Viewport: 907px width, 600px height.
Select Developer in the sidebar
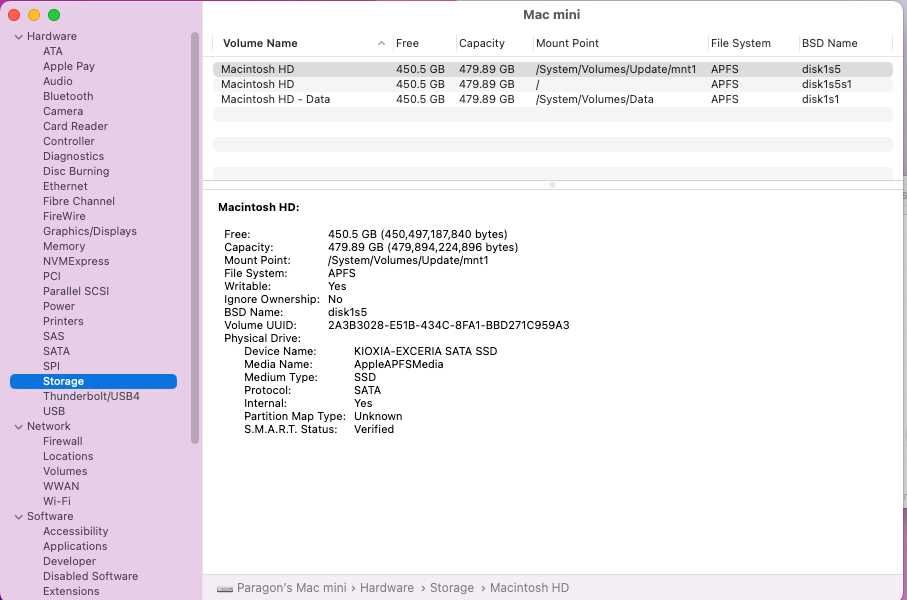click(69, 561)
